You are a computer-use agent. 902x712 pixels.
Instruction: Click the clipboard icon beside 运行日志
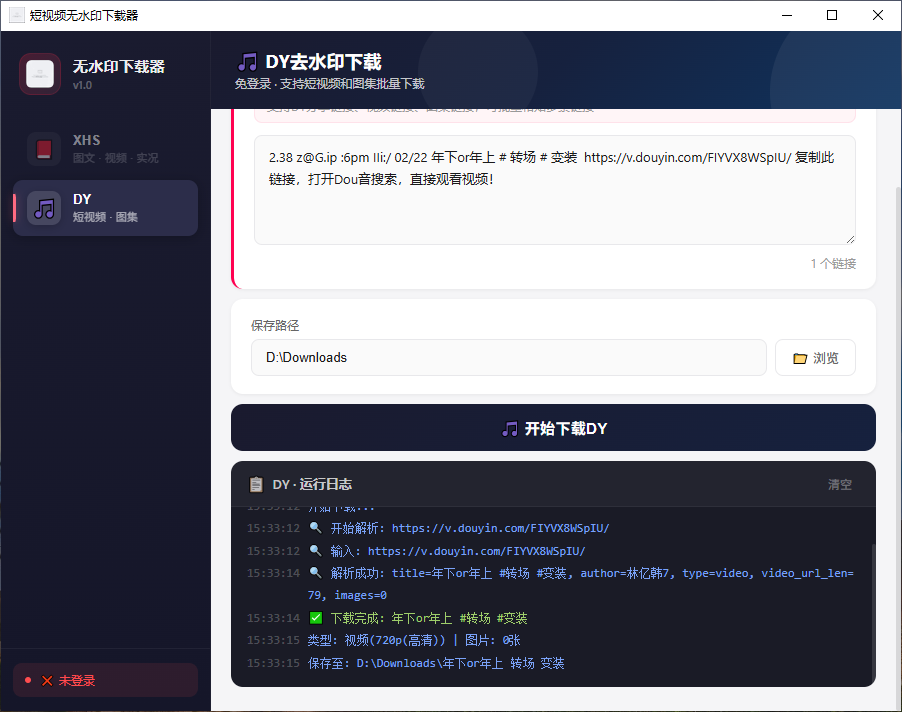pyautogui.click(x=256, y=484)
